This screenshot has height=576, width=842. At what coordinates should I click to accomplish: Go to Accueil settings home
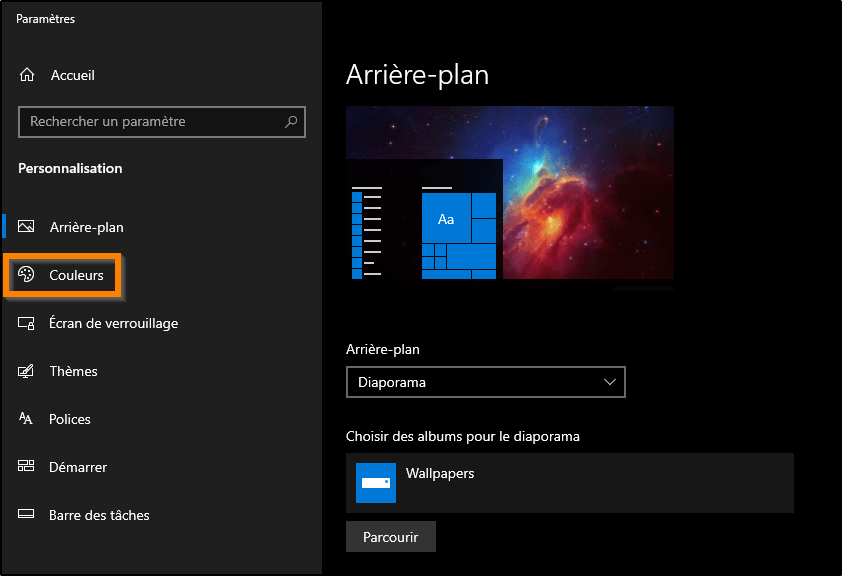(x=72, y=75)
